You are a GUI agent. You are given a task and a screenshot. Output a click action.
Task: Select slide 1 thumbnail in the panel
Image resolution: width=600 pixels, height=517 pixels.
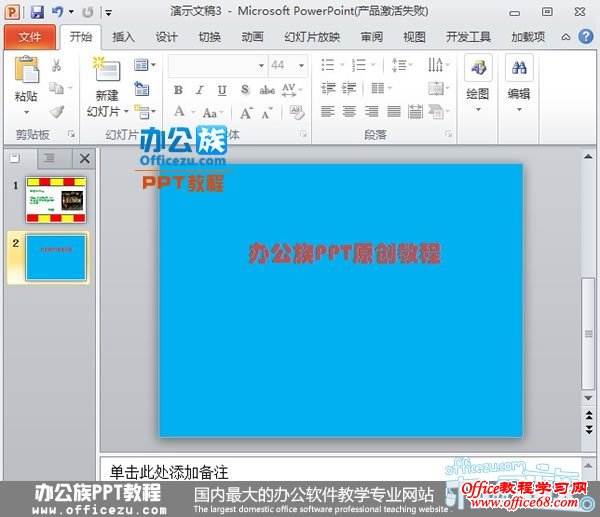click(56, 199)
